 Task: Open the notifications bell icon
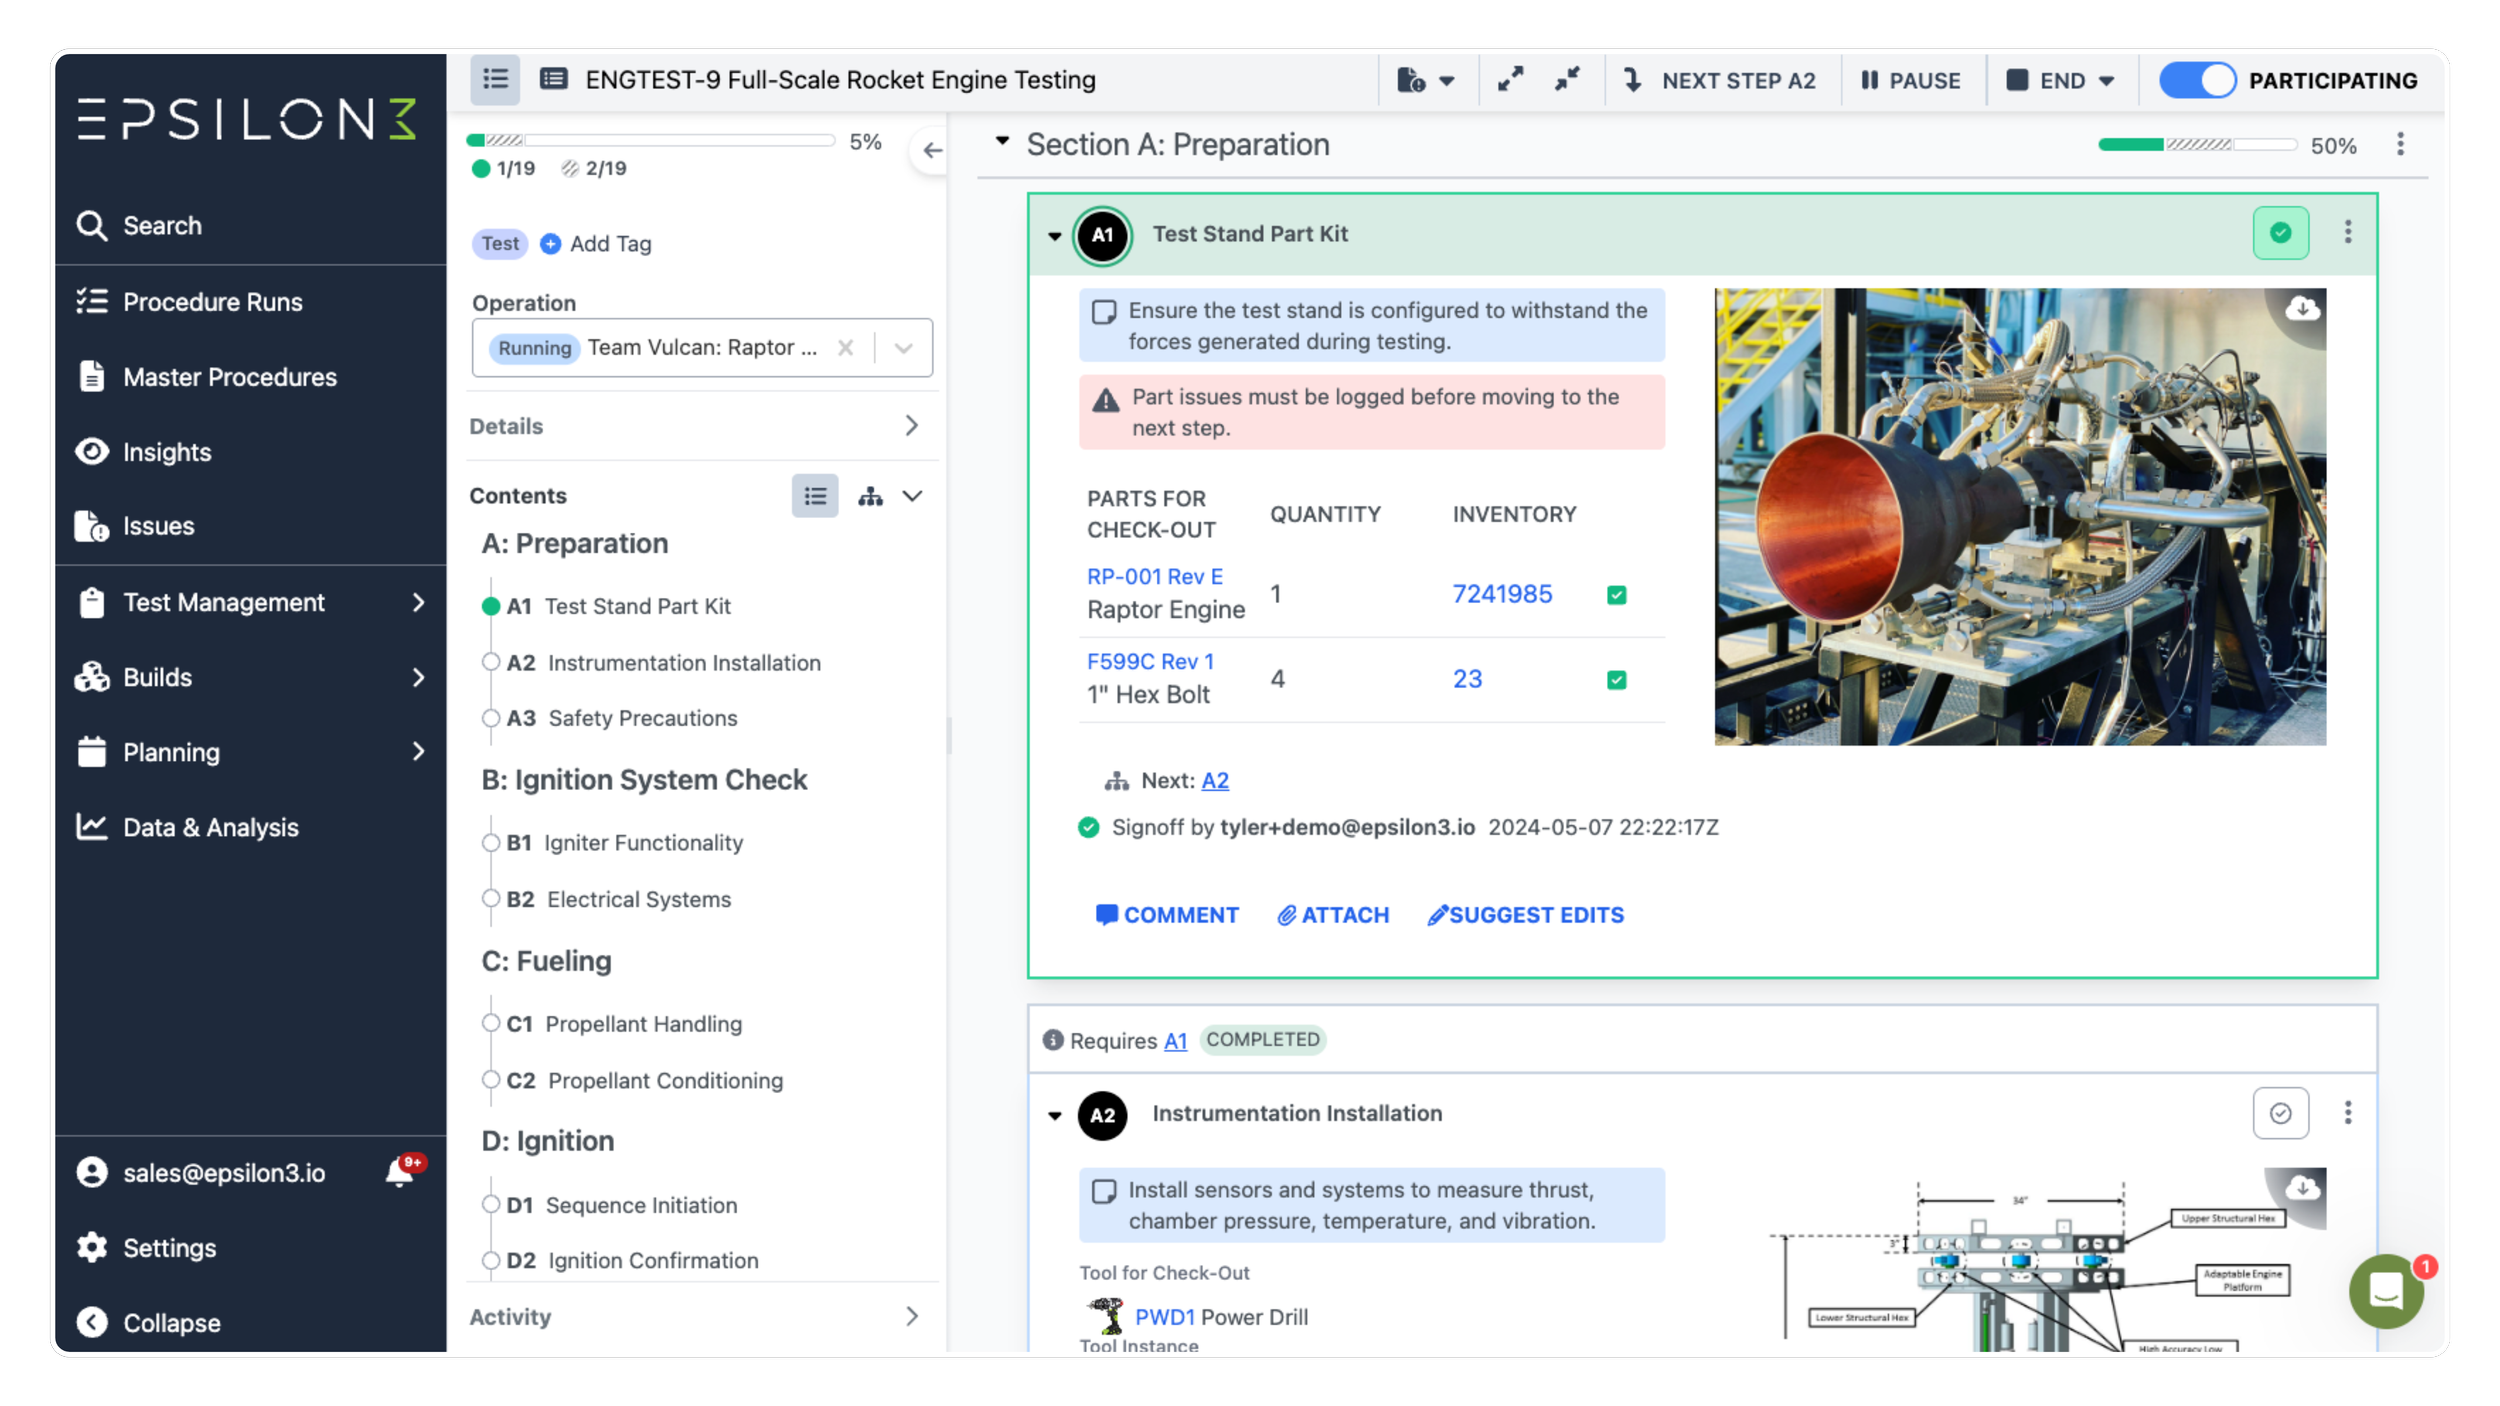coord(398,1170)
